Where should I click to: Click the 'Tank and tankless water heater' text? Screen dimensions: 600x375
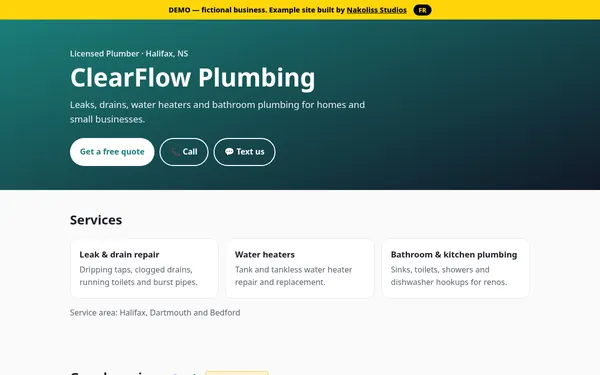click(293, 276)
